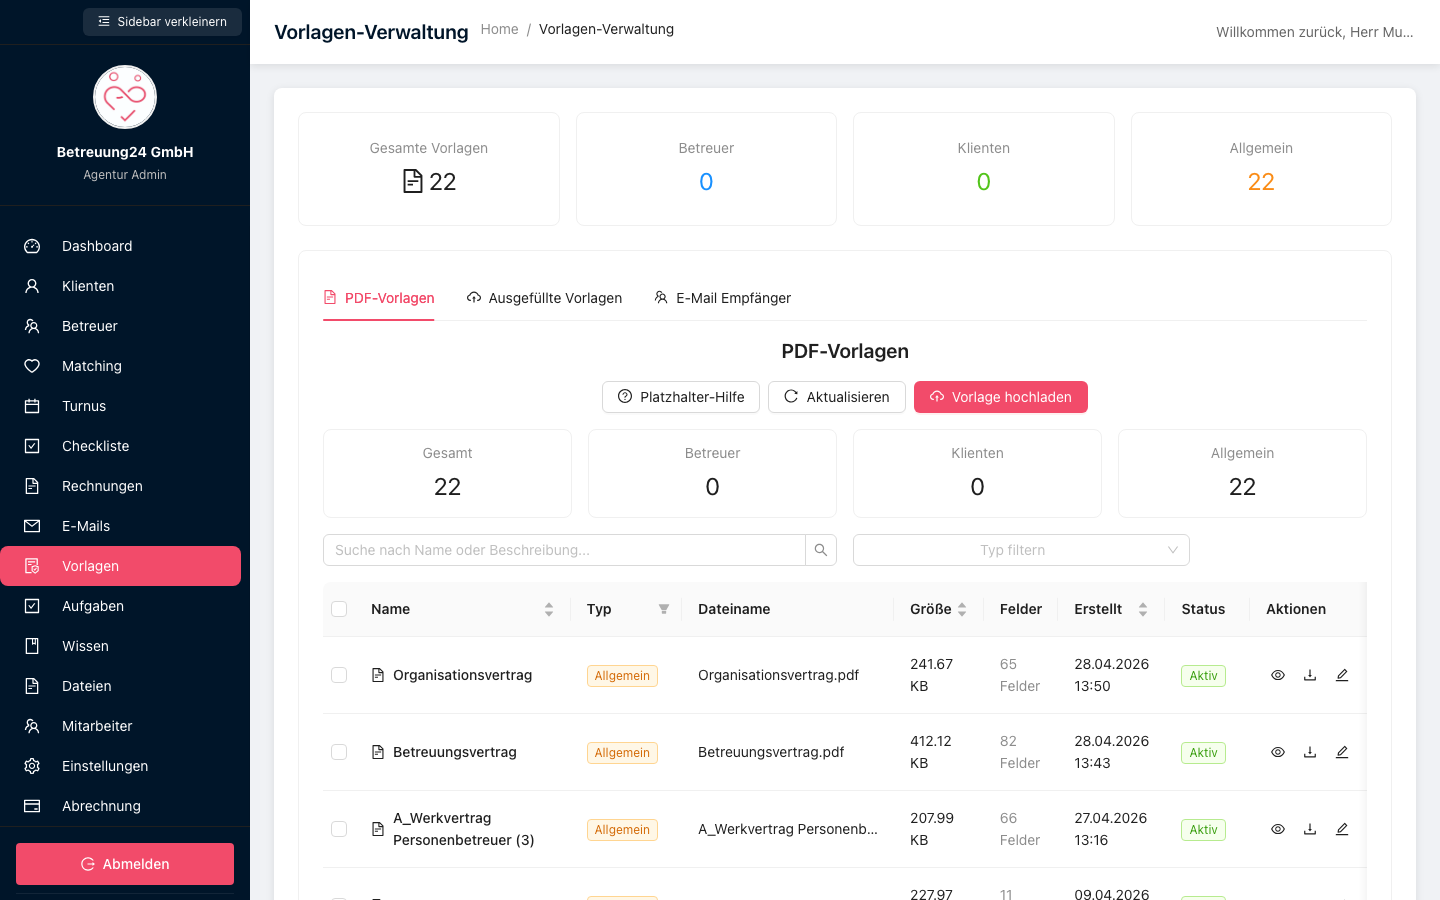Click the Abmelden logout button
The image size is (1440, 900).
tap(125, 864)
